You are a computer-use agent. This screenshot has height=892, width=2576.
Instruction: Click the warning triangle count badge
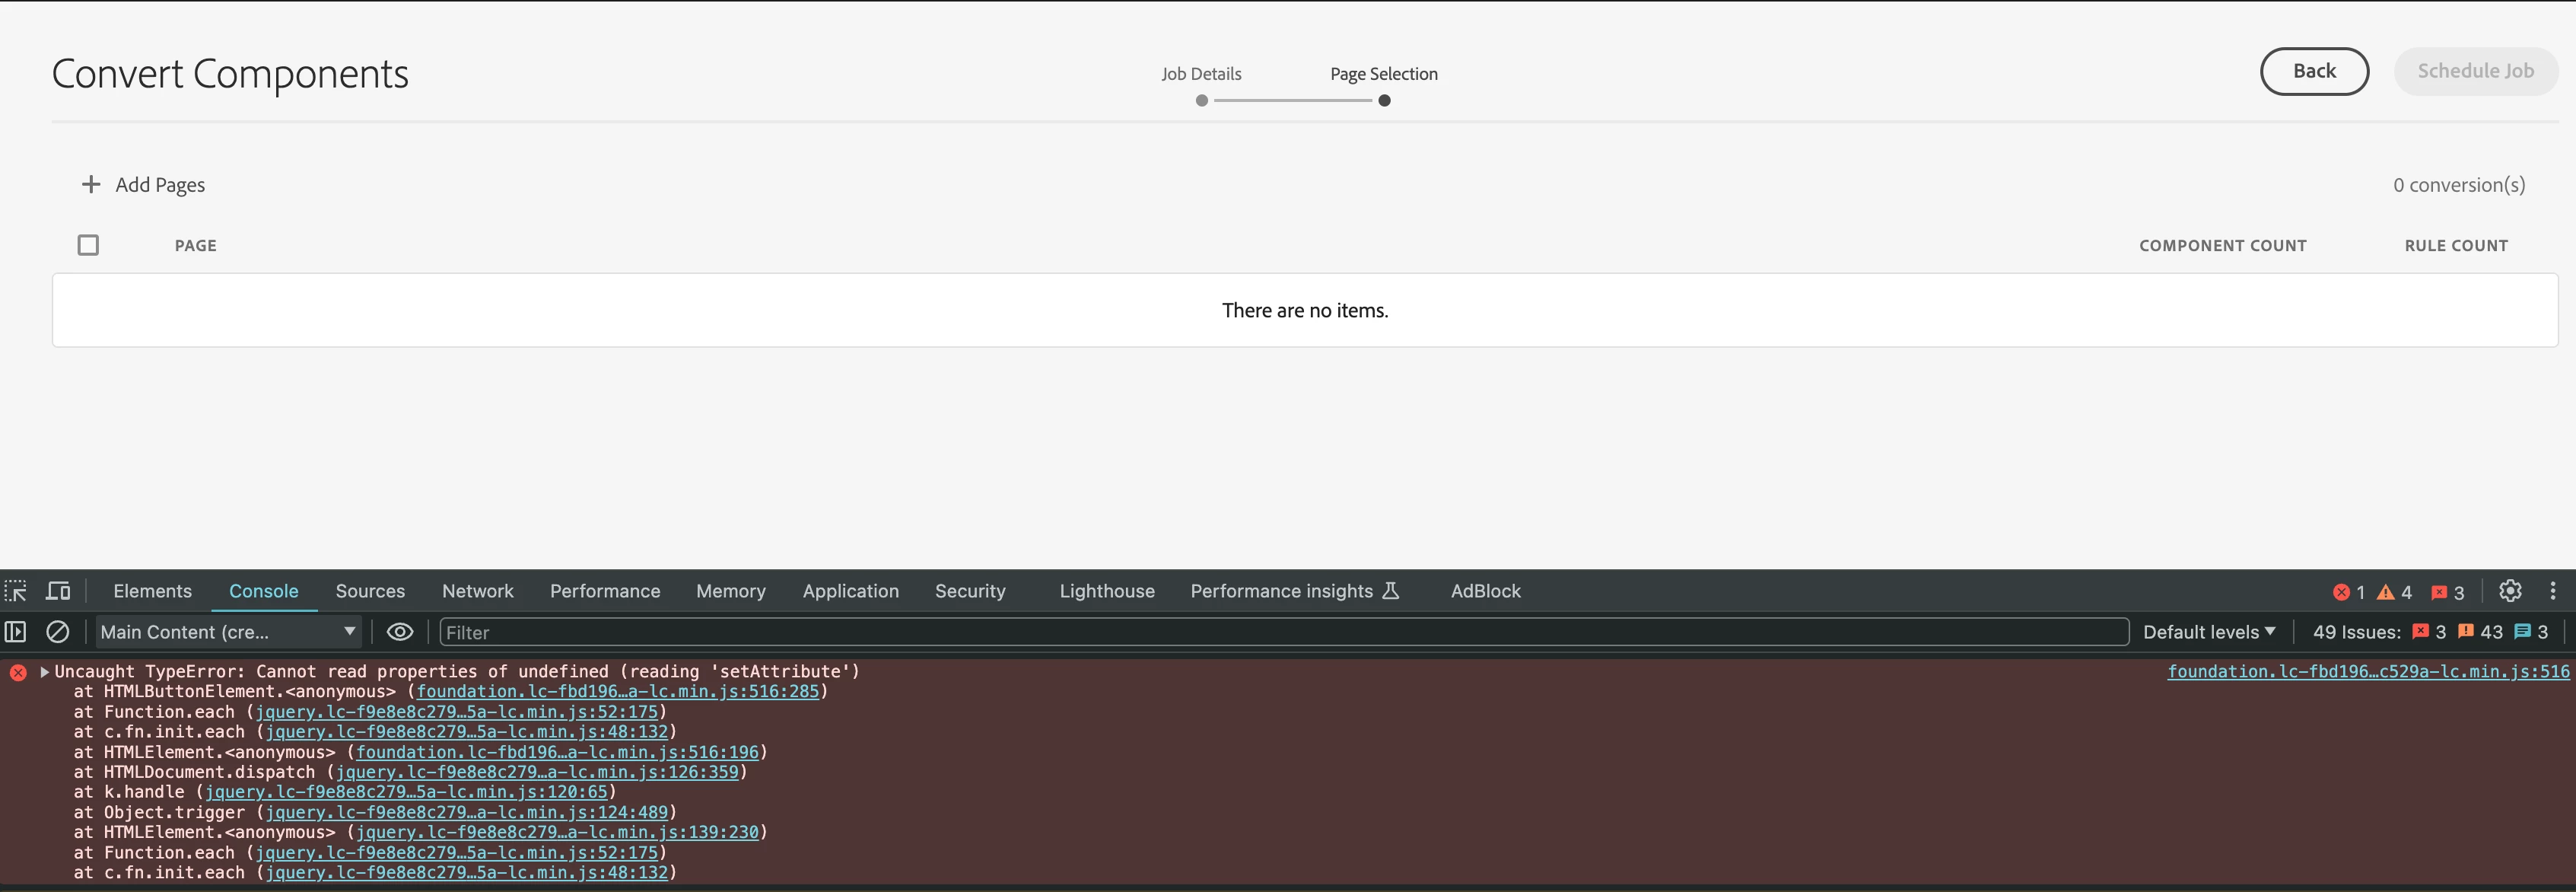coord(2394,592)
